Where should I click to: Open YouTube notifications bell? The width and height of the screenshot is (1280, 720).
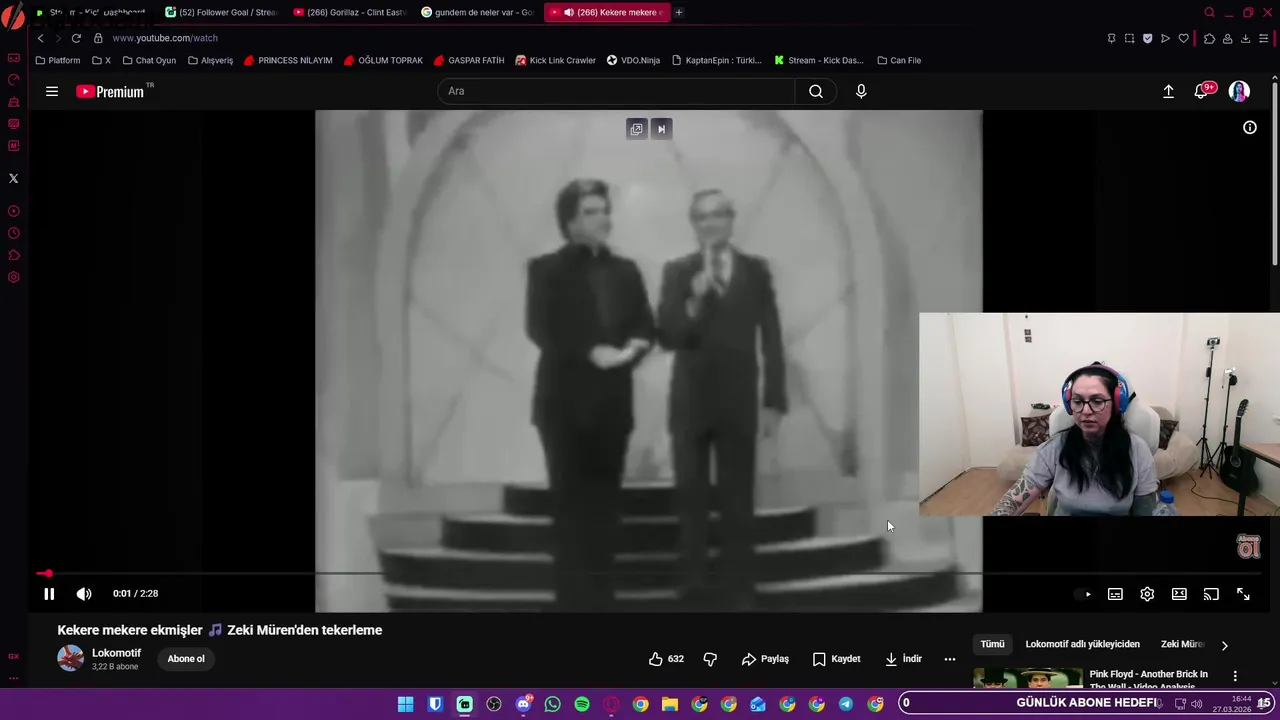click(x=1203, y=91)
